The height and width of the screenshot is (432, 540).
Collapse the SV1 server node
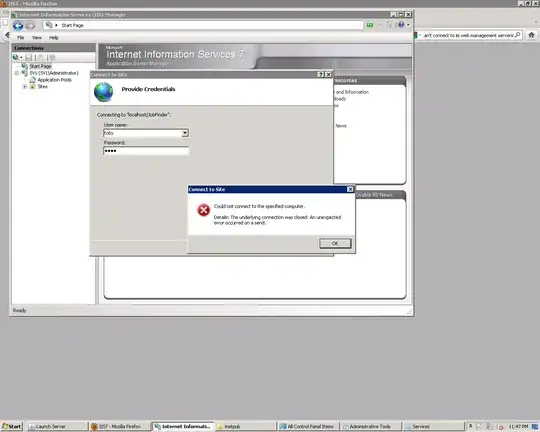click(x=17, y=73)
